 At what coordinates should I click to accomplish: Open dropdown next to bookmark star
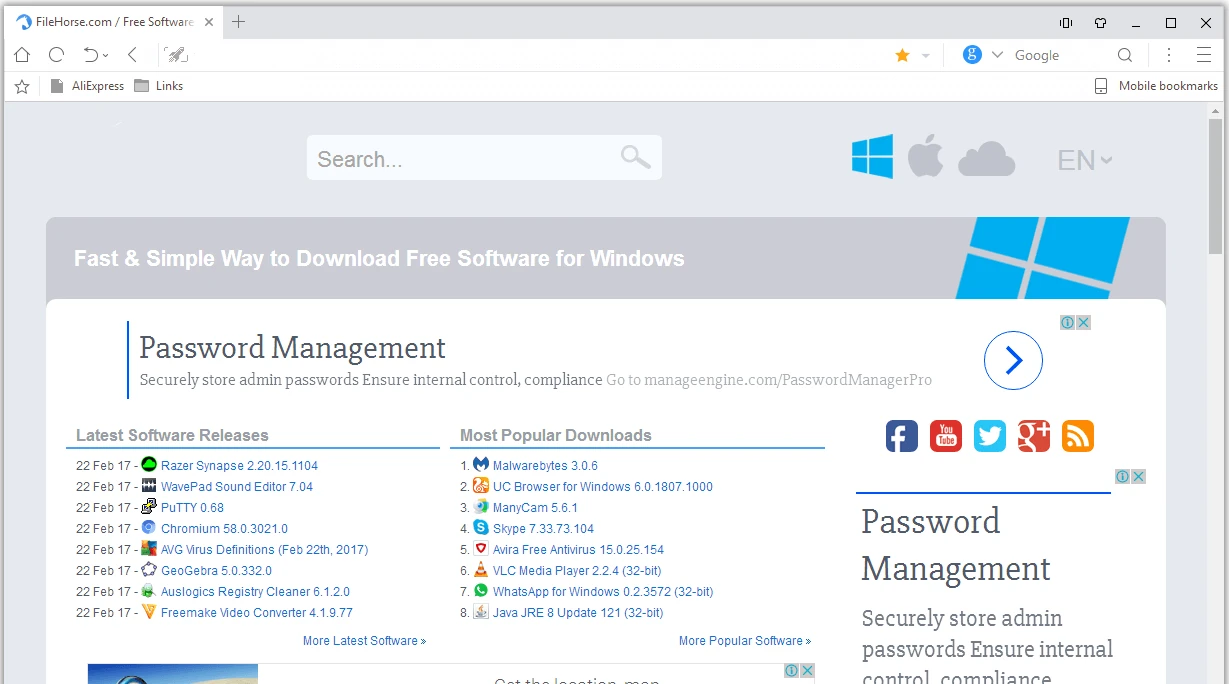(x=926, y=56)
